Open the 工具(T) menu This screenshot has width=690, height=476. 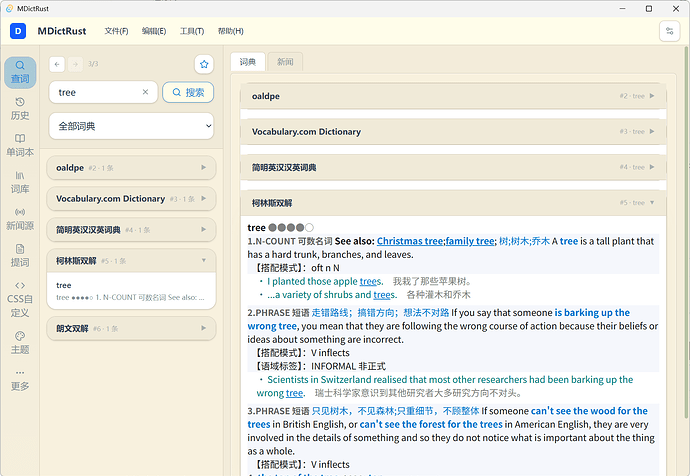(192, 31)
